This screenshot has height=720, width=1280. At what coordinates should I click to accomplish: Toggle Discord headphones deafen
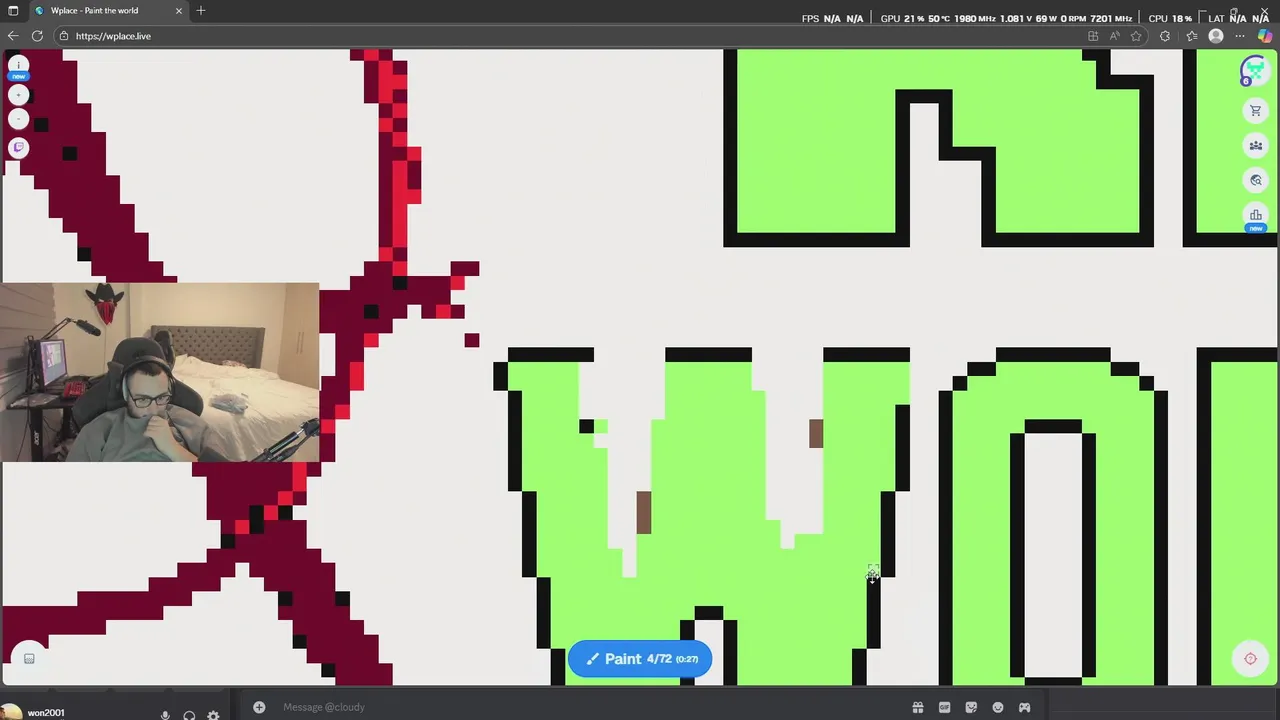[189, 714]
